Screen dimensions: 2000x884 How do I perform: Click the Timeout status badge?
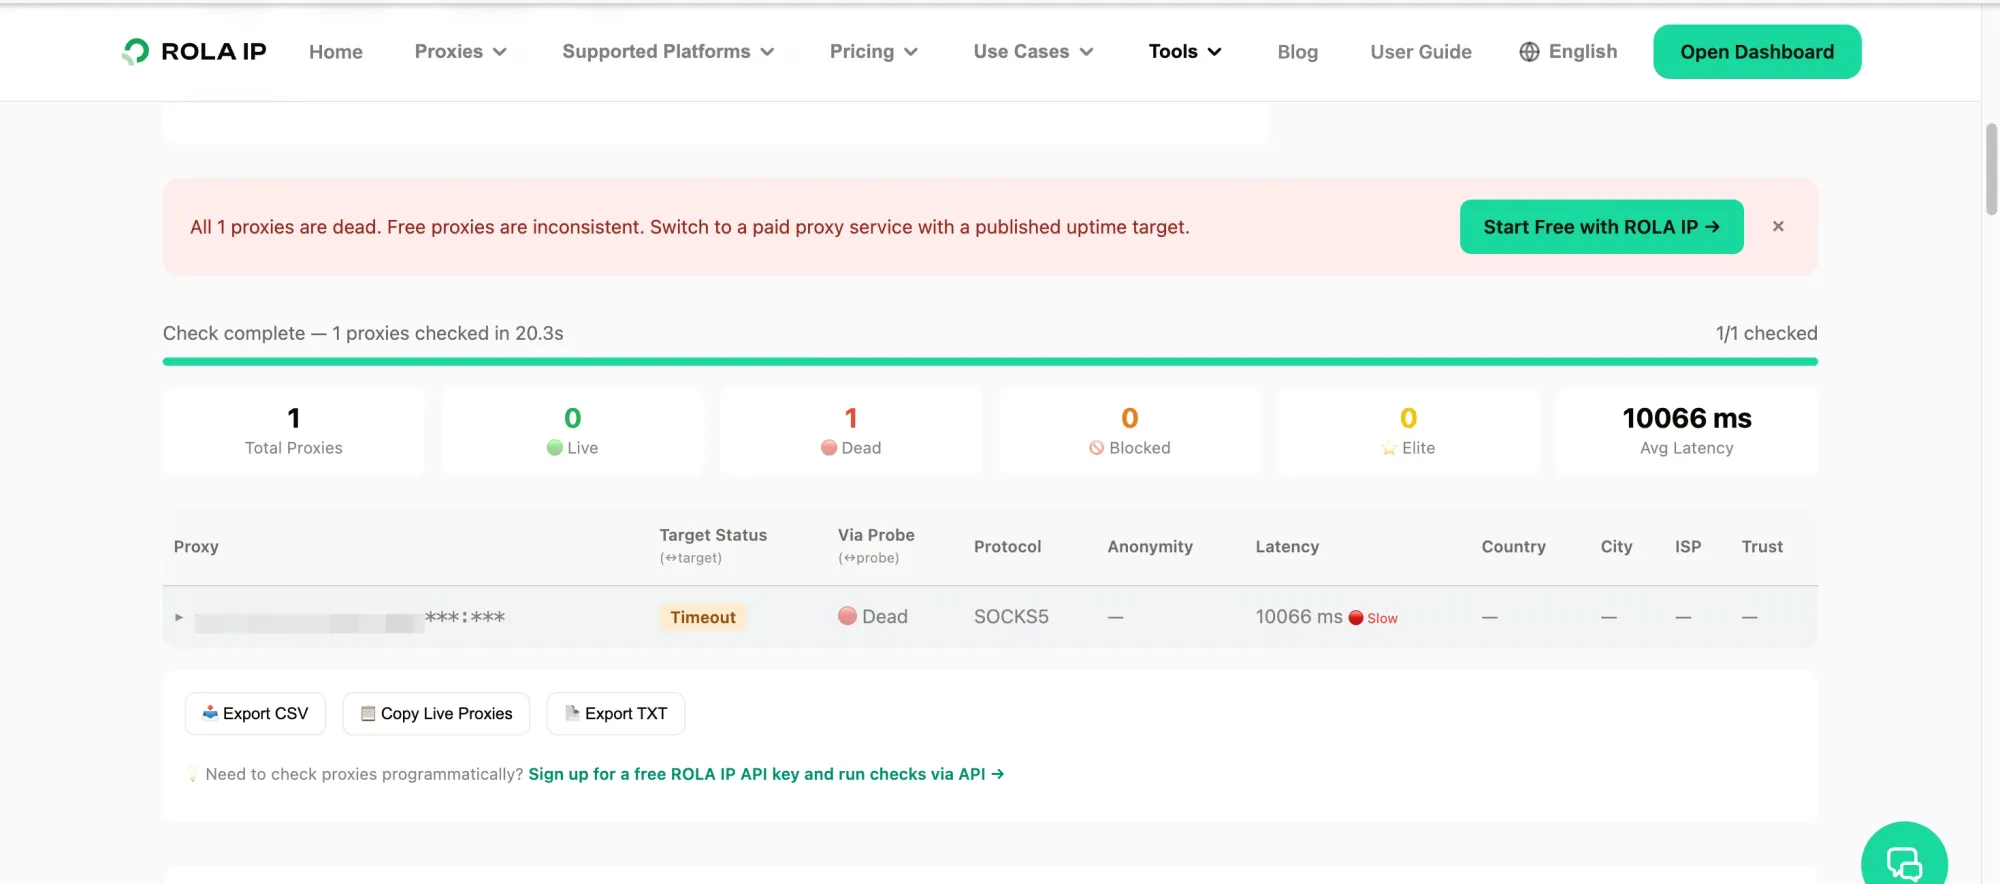[x=703, y=618]
